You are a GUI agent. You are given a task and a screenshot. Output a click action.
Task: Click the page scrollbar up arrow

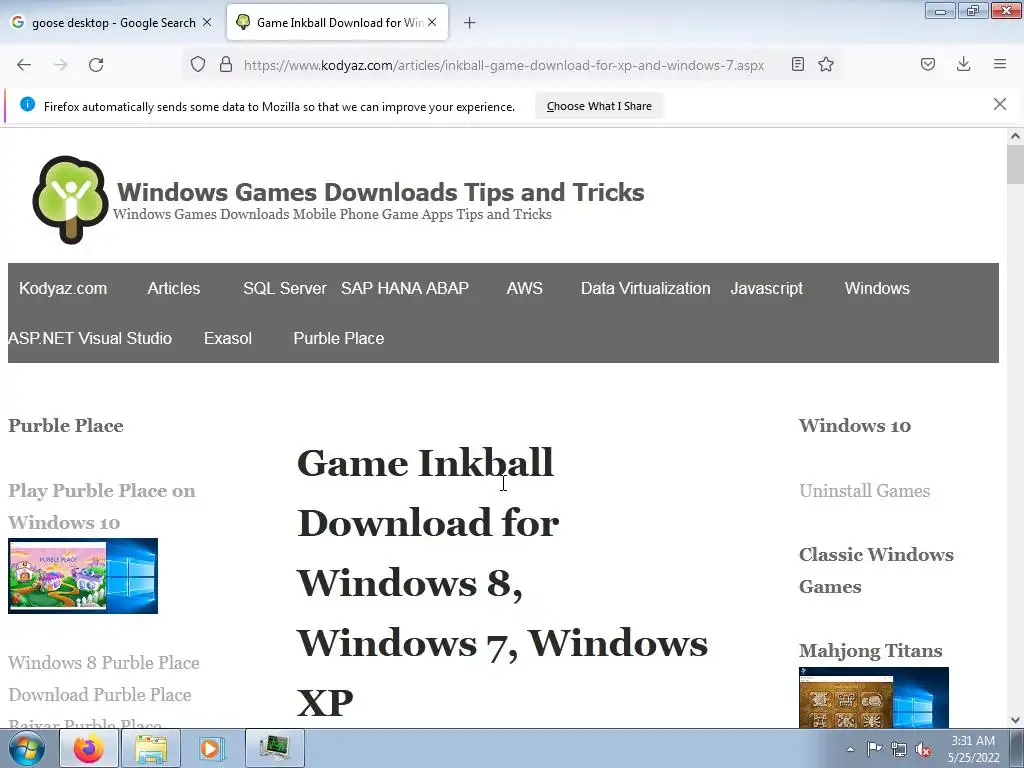point(1015,136)
